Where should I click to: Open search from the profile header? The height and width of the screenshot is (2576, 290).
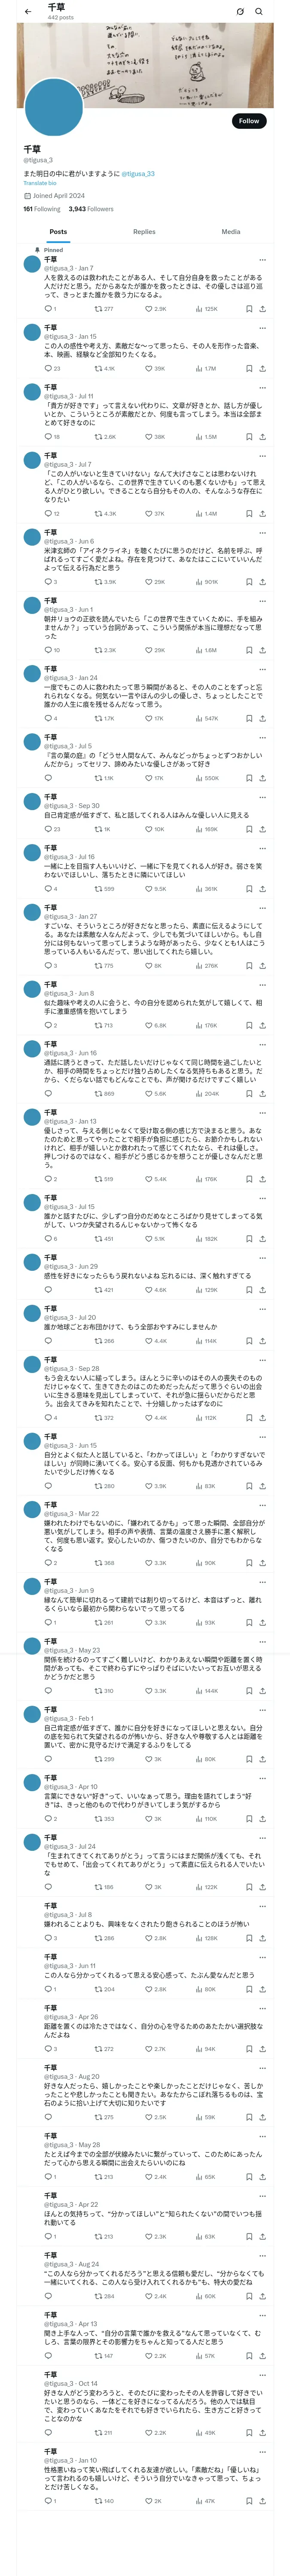click(259, 11)
